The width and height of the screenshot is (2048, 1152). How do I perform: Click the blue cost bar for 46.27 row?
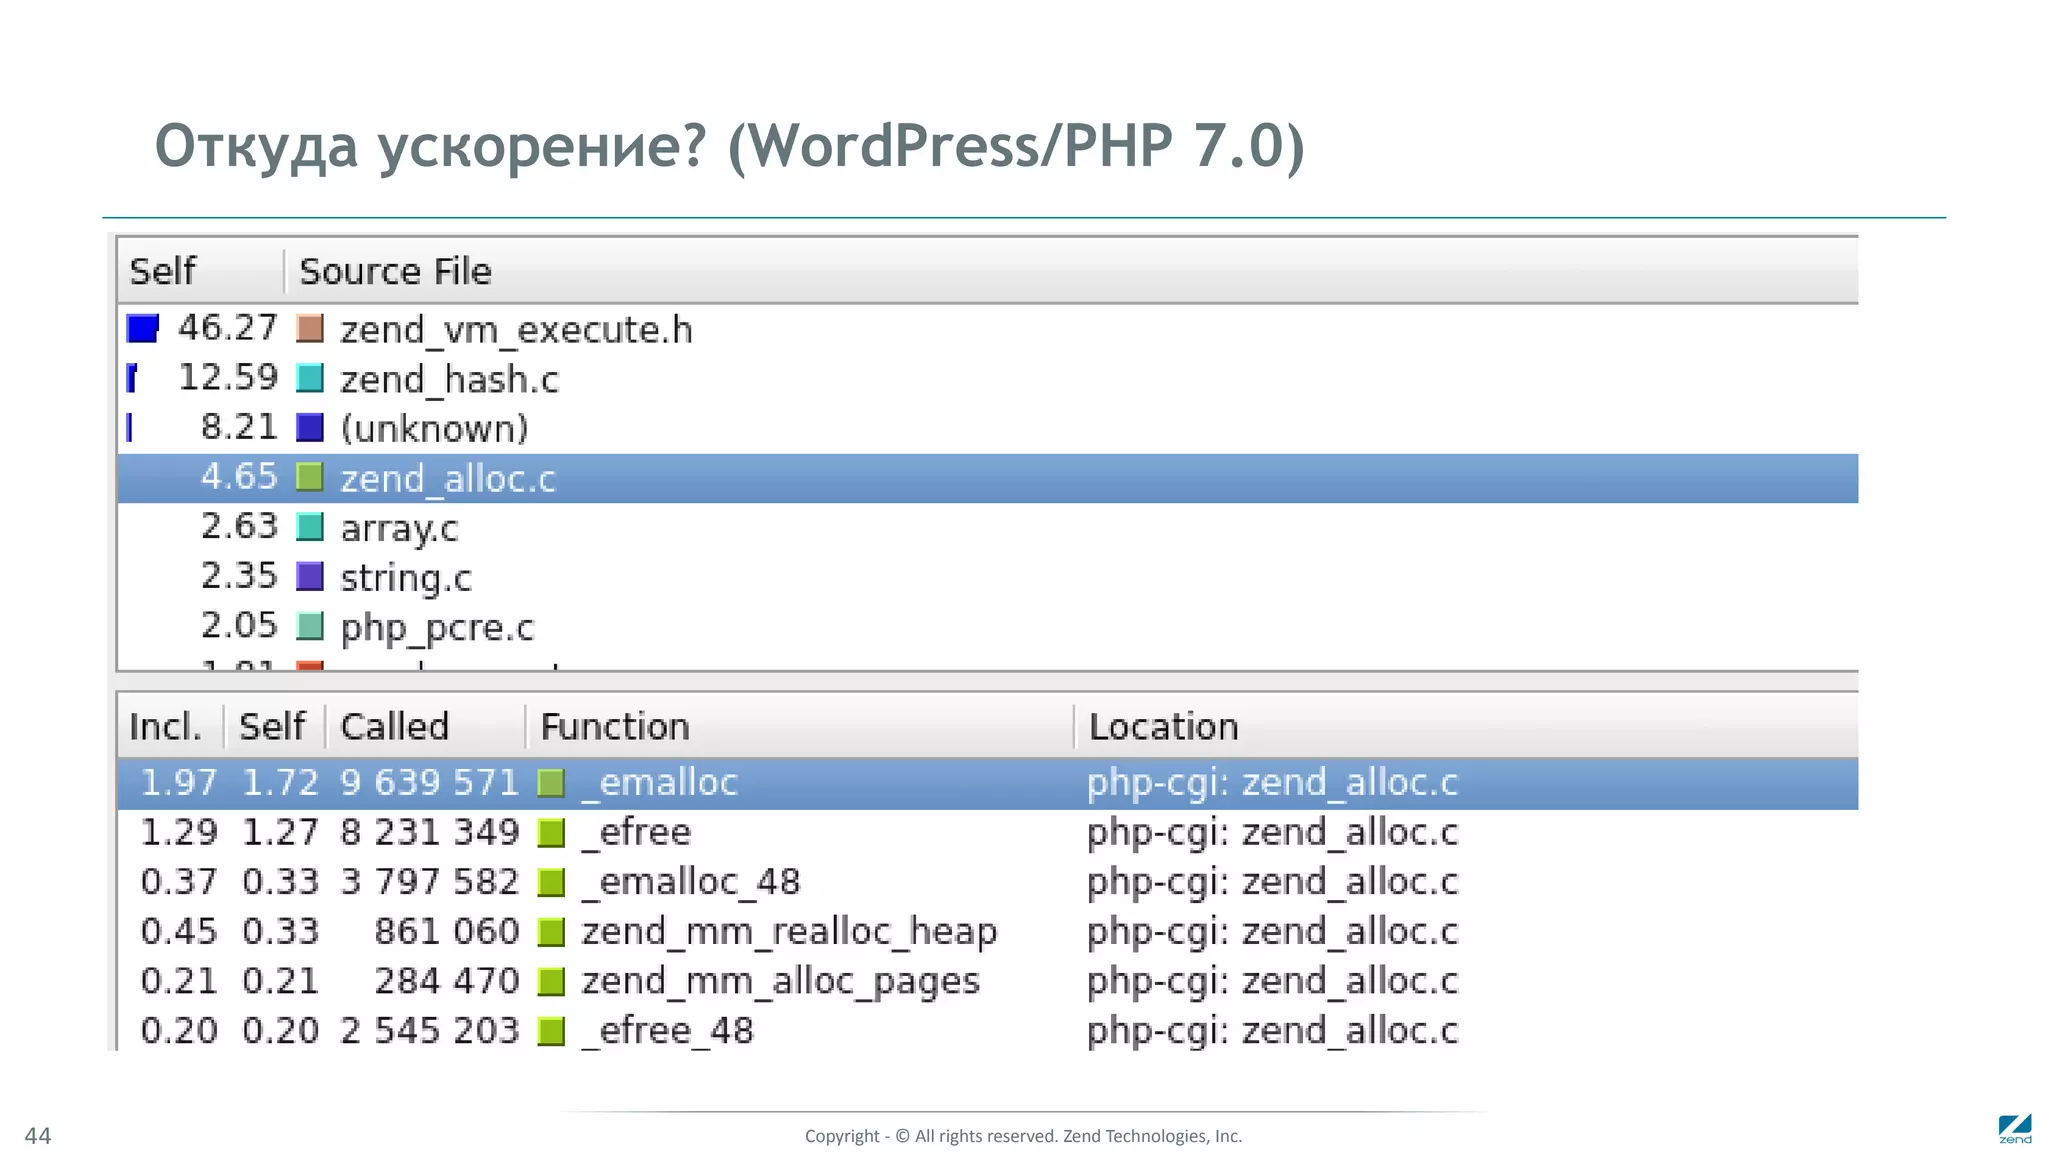[x=143, y=328]
